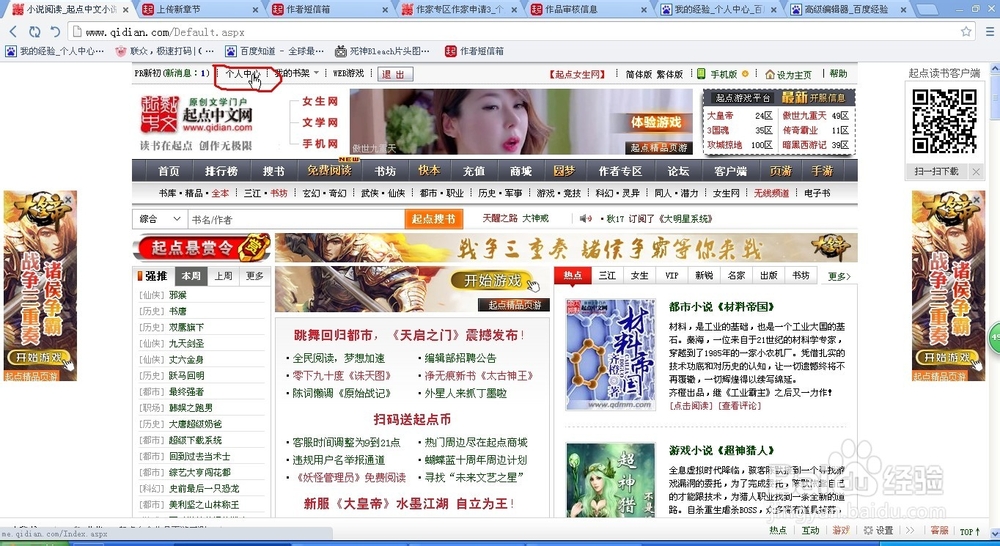This screenshot has width=1000, height=546.
Task: Click the book name search field
Action: point(297,219)
